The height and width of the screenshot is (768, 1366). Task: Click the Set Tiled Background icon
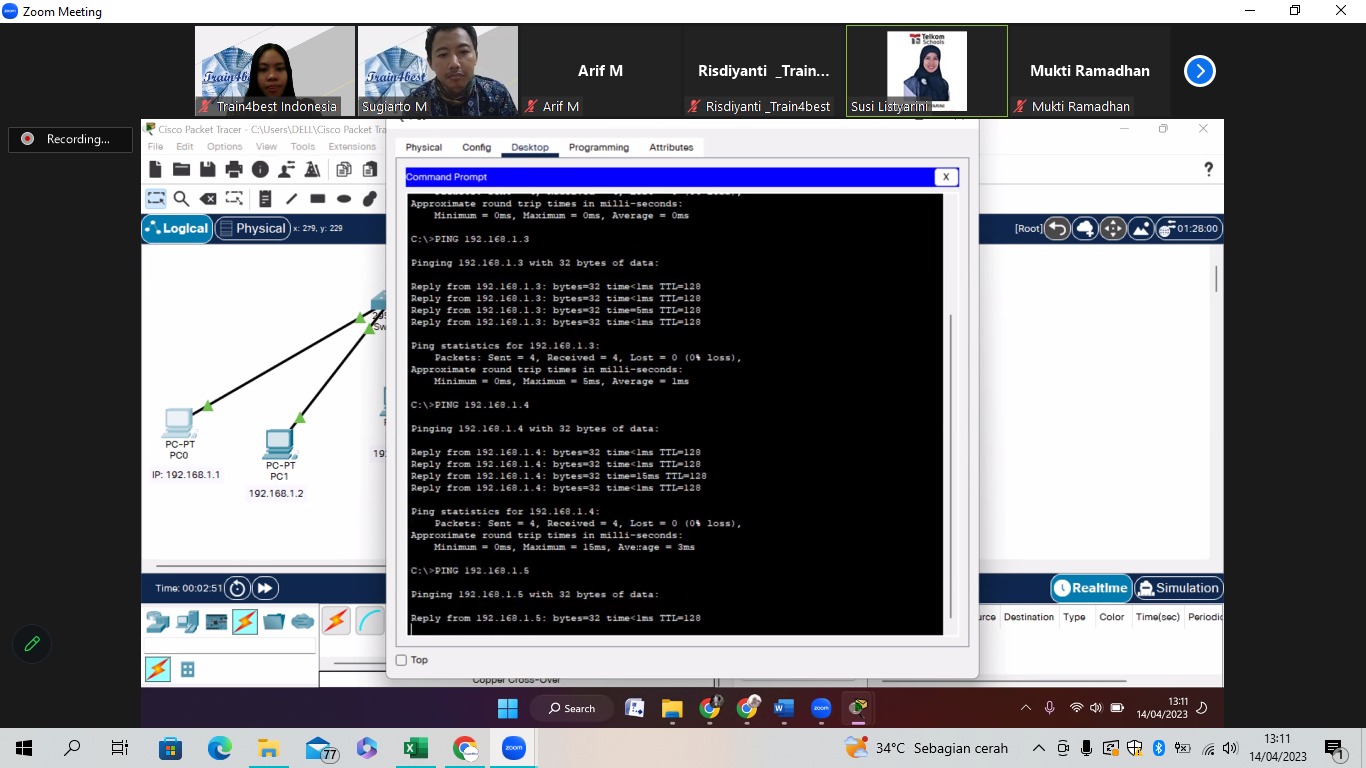(x=1140, y=229)
